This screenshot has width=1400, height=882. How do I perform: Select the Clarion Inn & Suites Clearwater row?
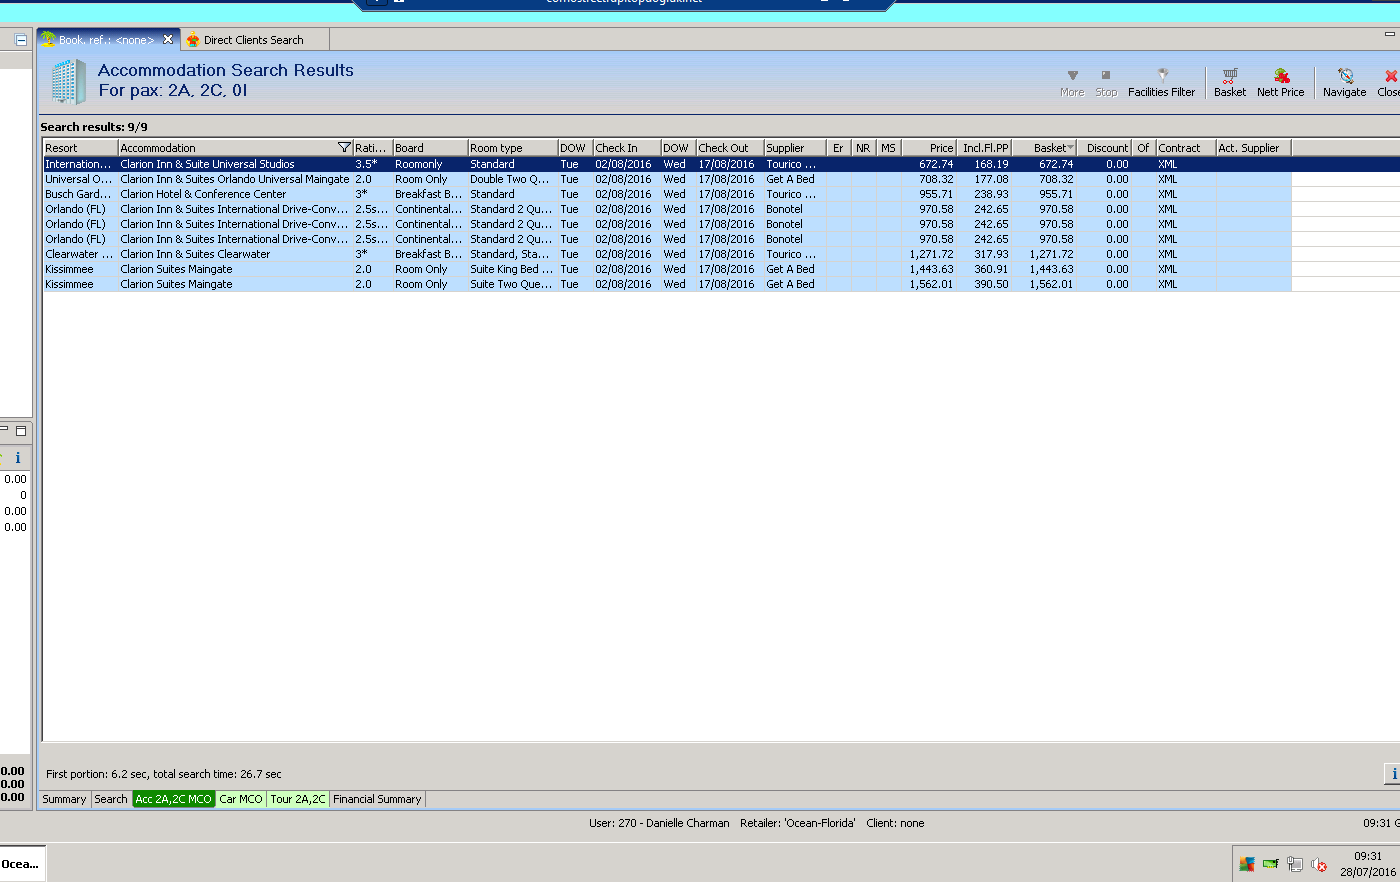(x=667, y=254)
